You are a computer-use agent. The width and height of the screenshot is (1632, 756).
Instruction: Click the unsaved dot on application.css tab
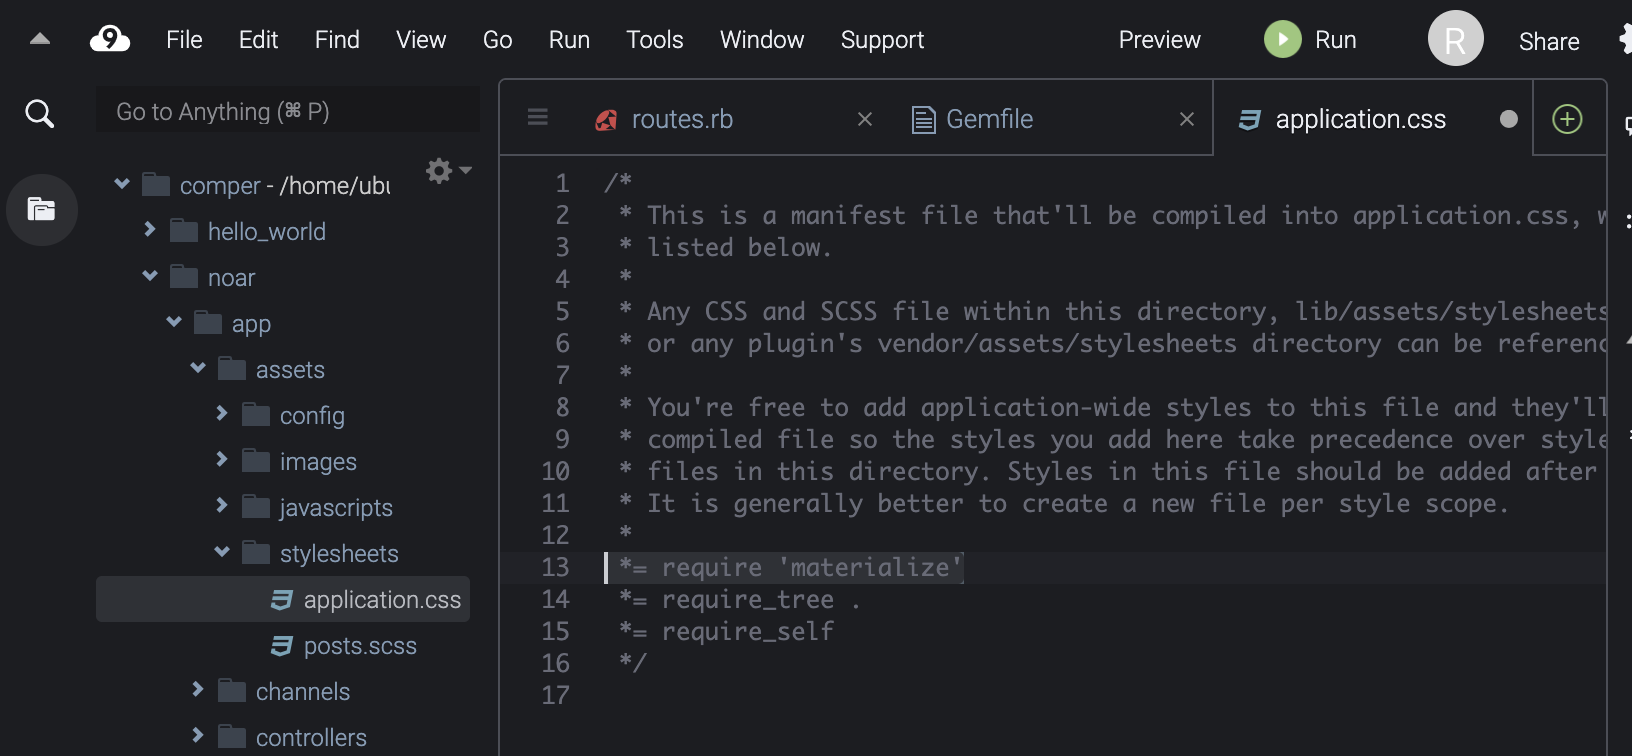pos(1509,119)
